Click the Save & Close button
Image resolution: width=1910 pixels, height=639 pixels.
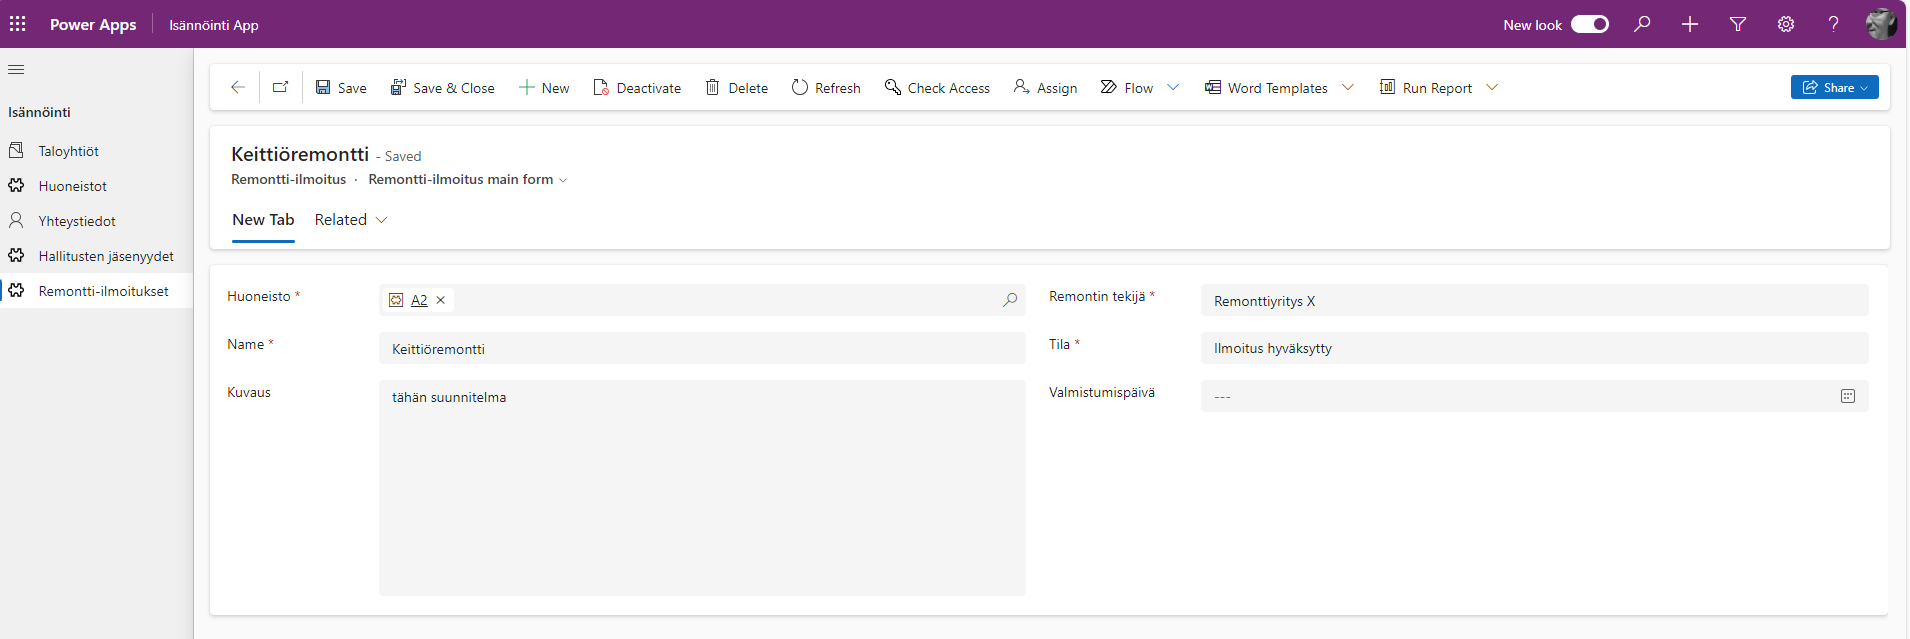click(442, 87)
